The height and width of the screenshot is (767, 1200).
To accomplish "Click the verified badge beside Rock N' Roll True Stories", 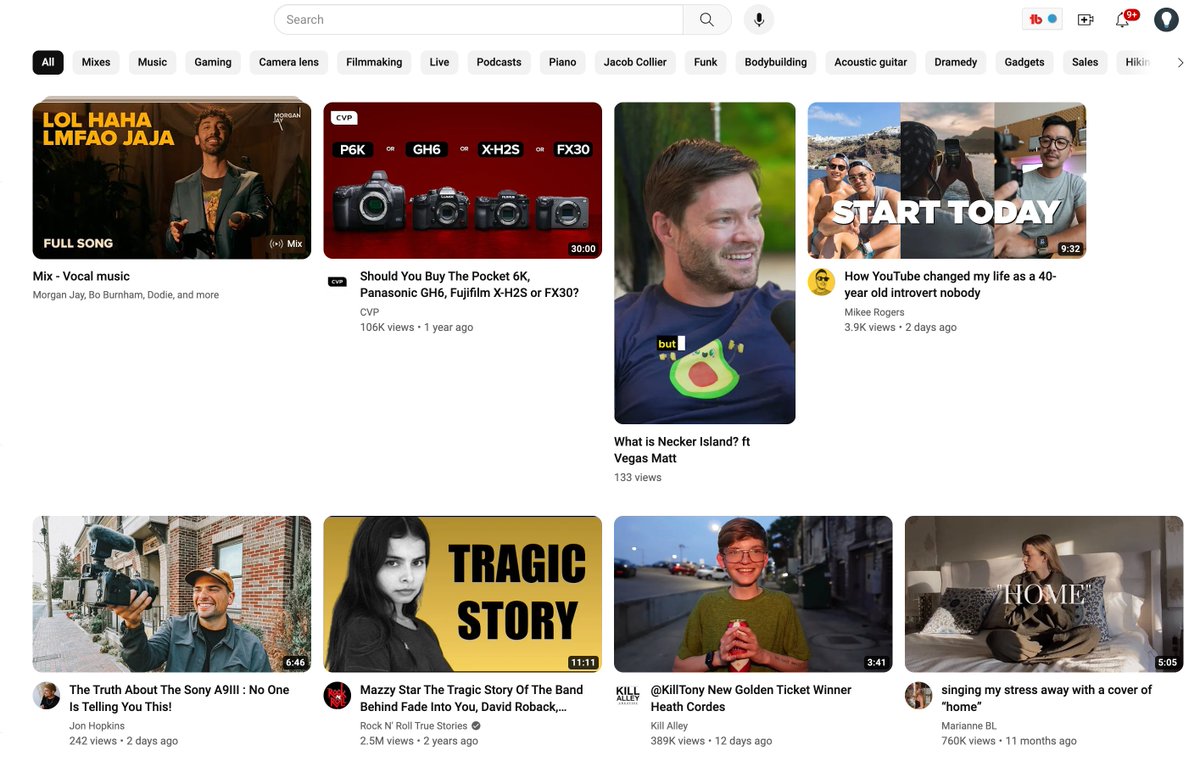I will tap(476, 726).
